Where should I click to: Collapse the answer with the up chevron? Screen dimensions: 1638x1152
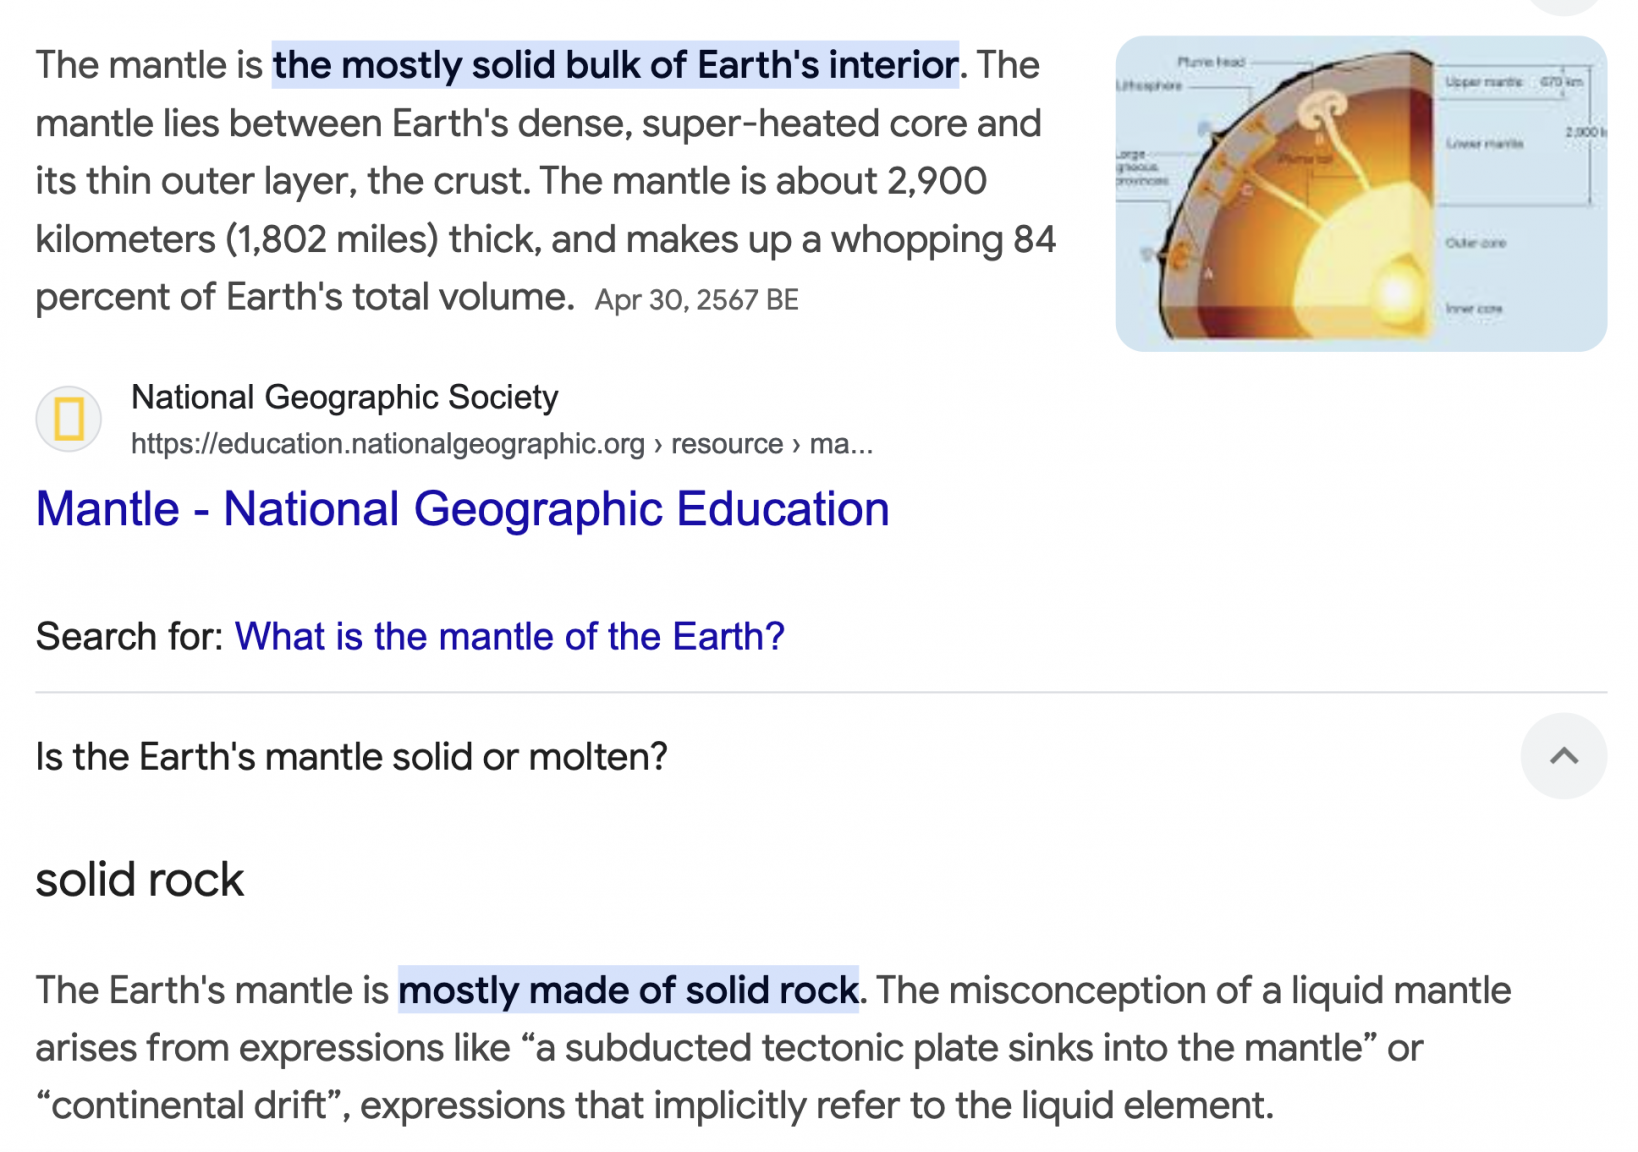coord(1563,756)
